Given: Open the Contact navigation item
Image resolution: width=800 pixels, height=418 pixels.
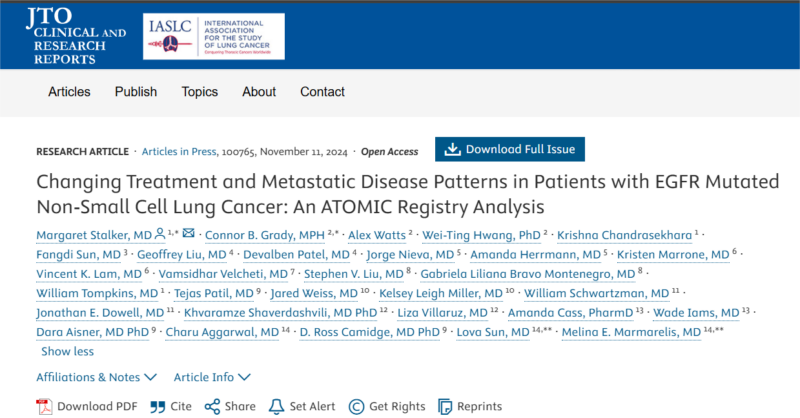Looking at the screenshot, I should [x=322, y=92].
